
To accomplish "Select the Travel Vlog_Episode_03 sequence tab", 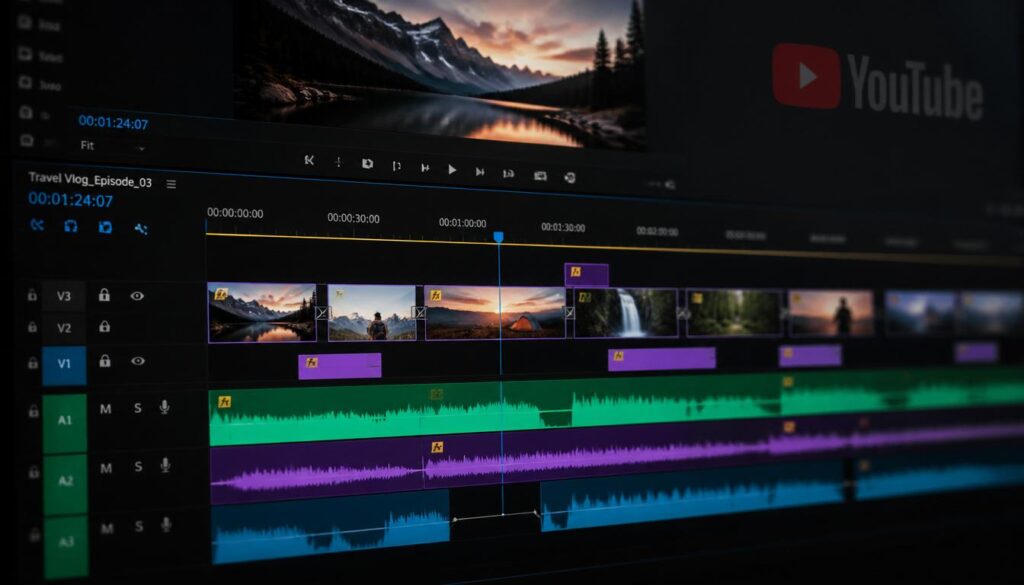I will click(x=90, y=180).
